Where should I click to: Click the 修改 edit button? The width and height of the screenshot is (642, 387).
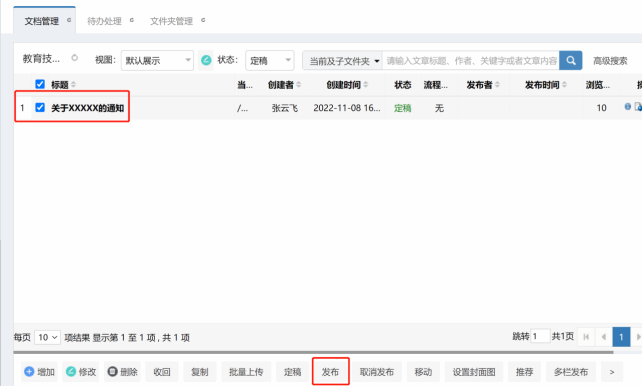(x=81, y=372)
